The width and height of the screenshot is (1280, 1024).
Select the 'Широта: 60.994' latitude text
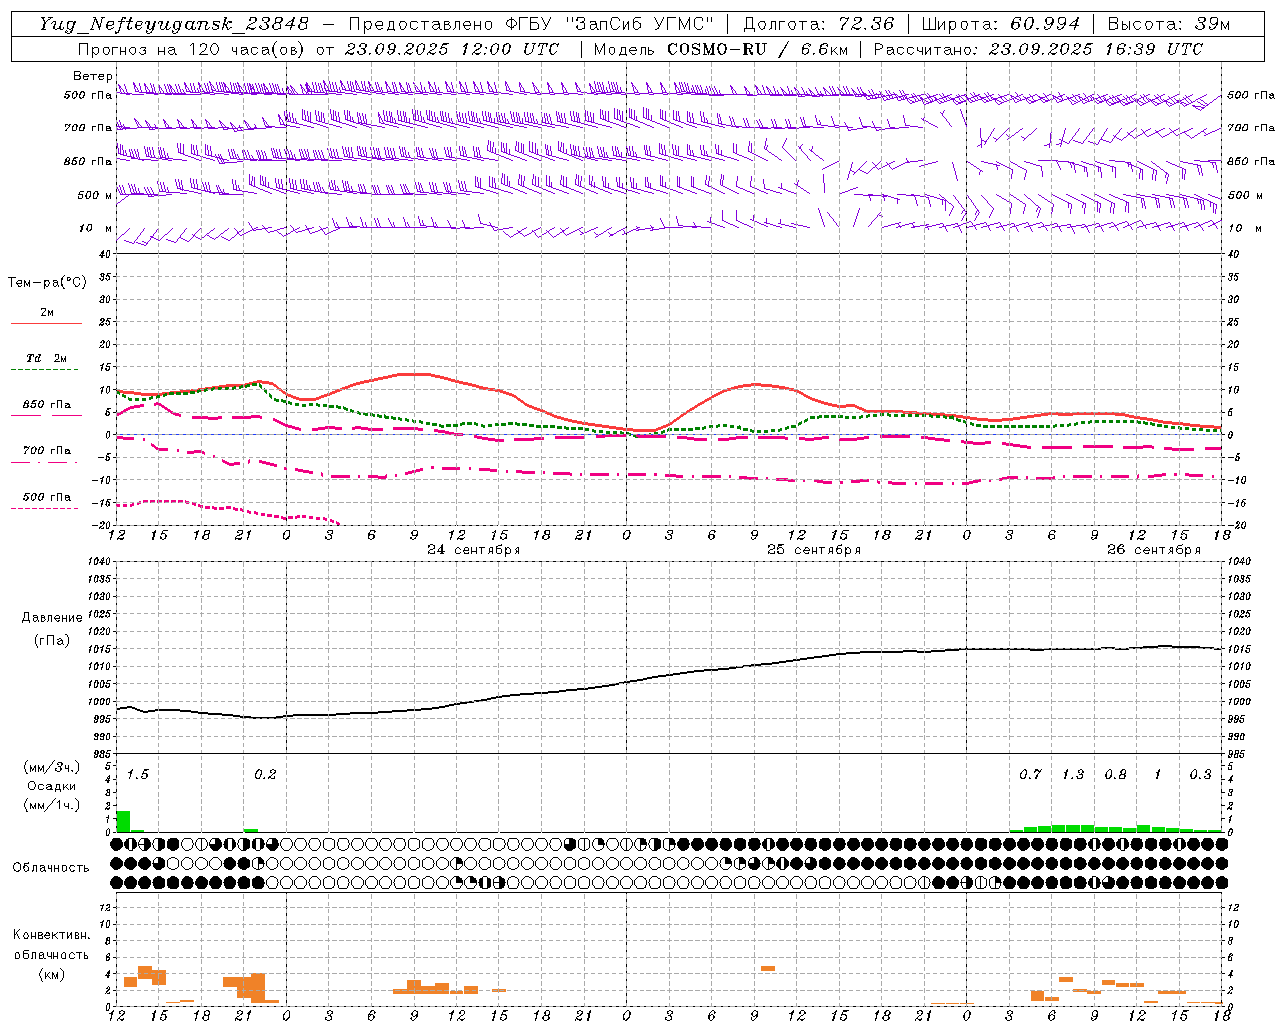coord(1001,24)
